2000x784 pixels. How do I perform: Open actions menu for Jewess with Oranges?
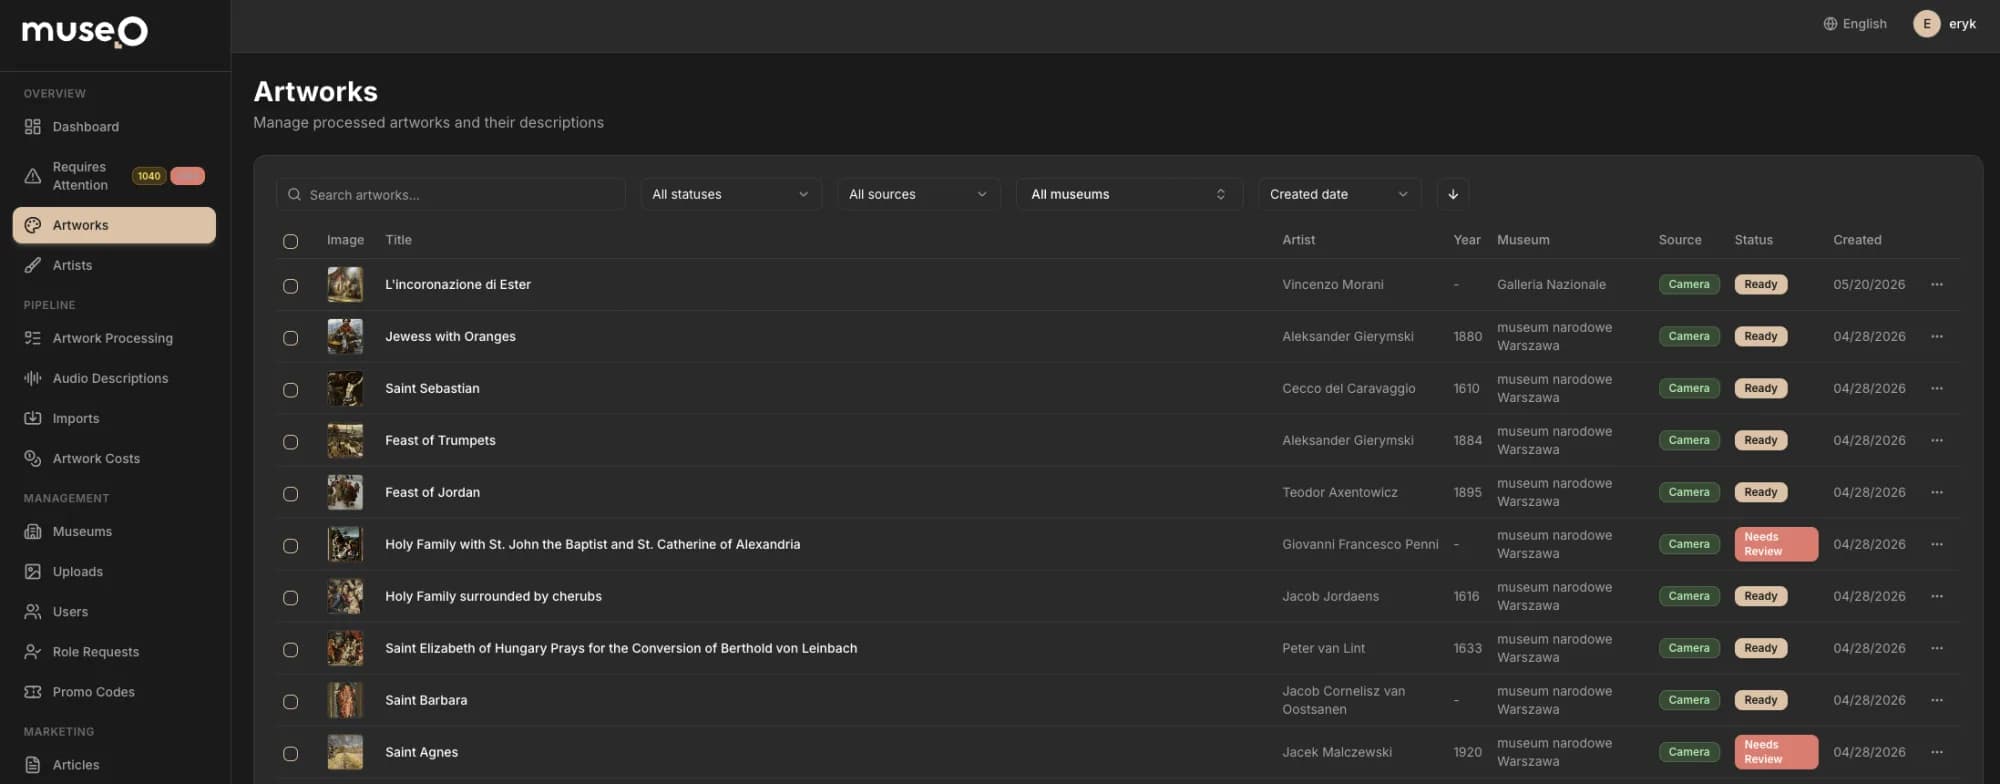pos(1937,337)
